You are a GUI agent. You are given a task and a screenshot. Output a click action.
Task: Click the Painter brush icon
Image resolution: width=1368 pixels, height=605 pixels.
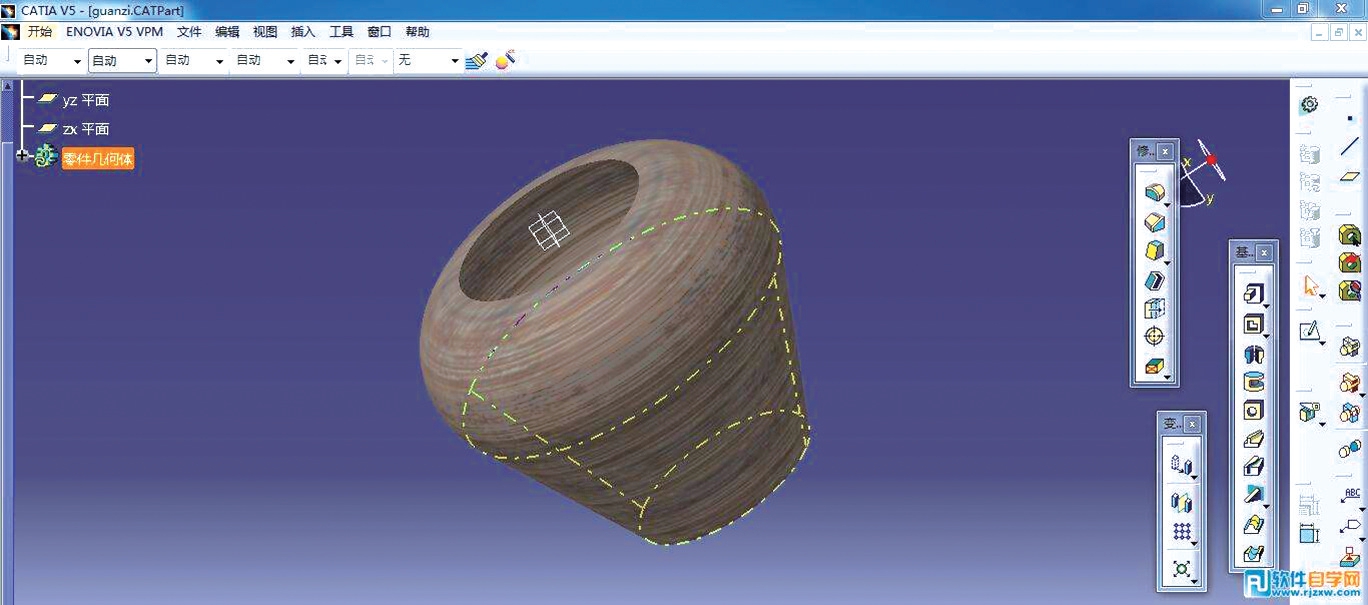[x=477, y=60]
